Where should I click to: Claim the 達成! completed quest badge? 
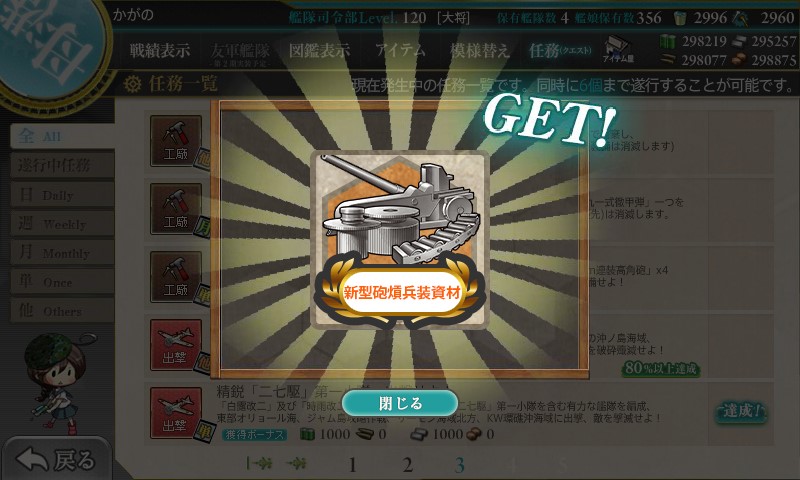(741, 411)
